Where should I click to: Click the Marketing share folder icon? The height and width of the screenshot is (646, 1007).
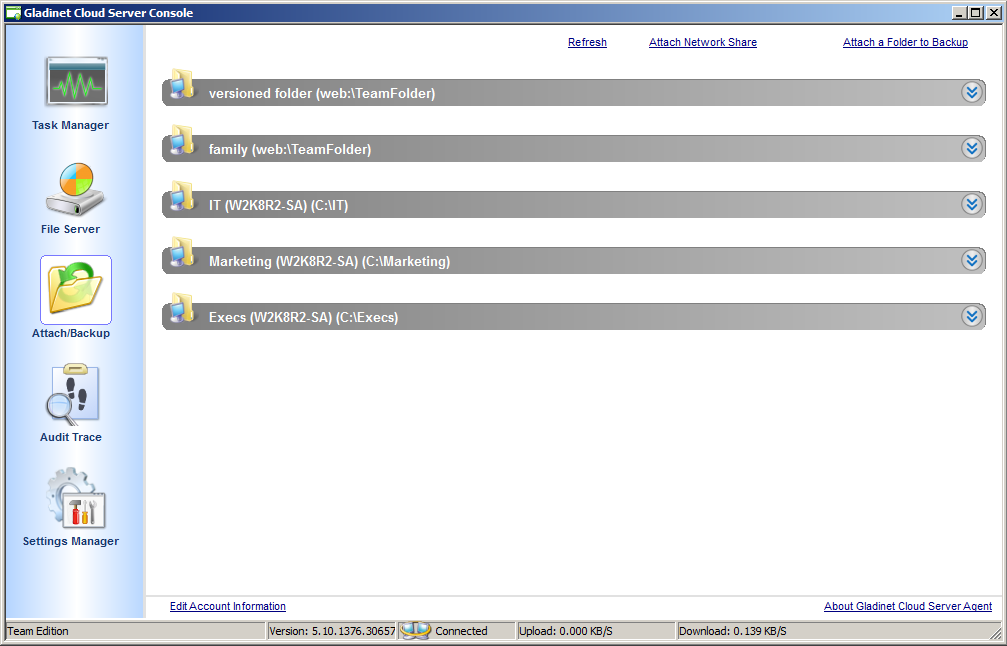click(x=182, y=253)
